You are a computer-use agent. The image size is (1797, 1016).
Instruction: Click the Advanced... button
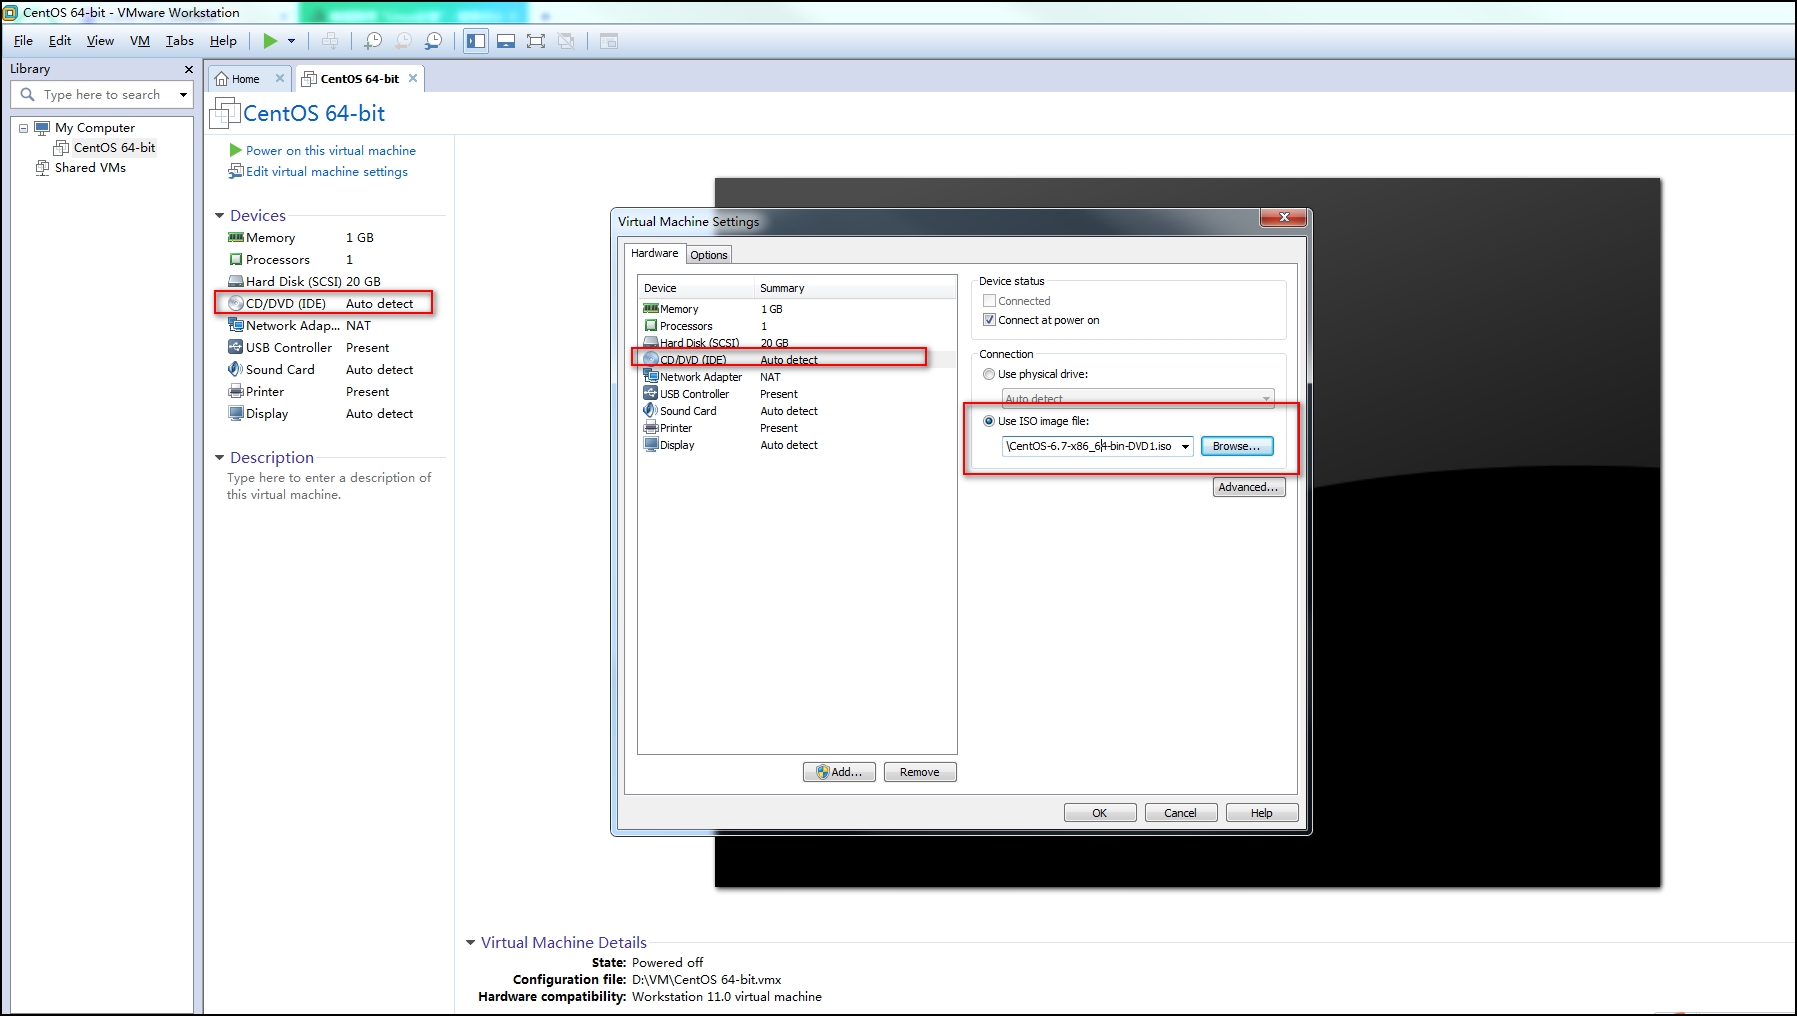(1249, 488)
